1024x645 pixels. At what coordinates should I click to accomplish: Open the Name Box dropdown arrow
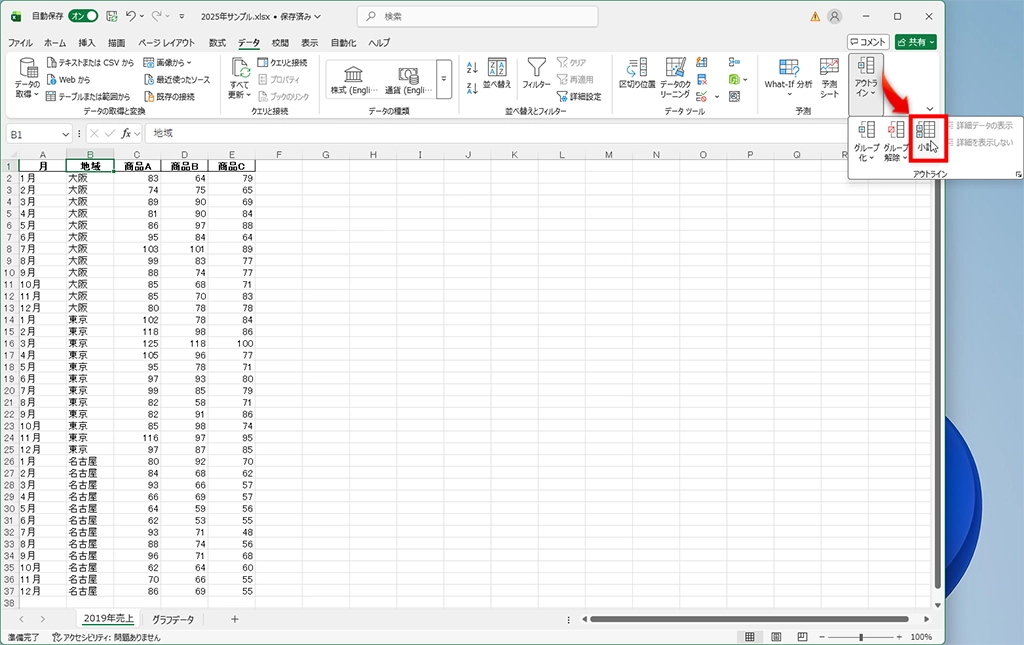pyautogui.click(x=65, y=133)
